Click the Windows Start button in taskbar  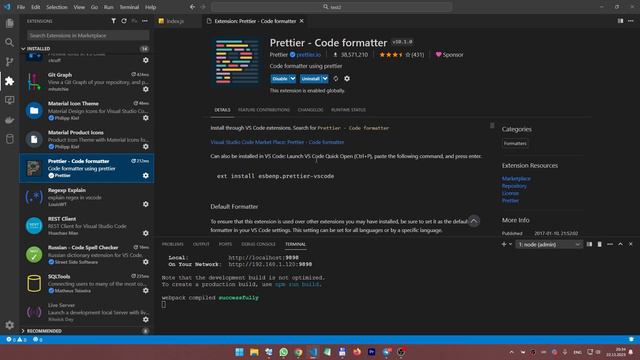pos(239,352)
